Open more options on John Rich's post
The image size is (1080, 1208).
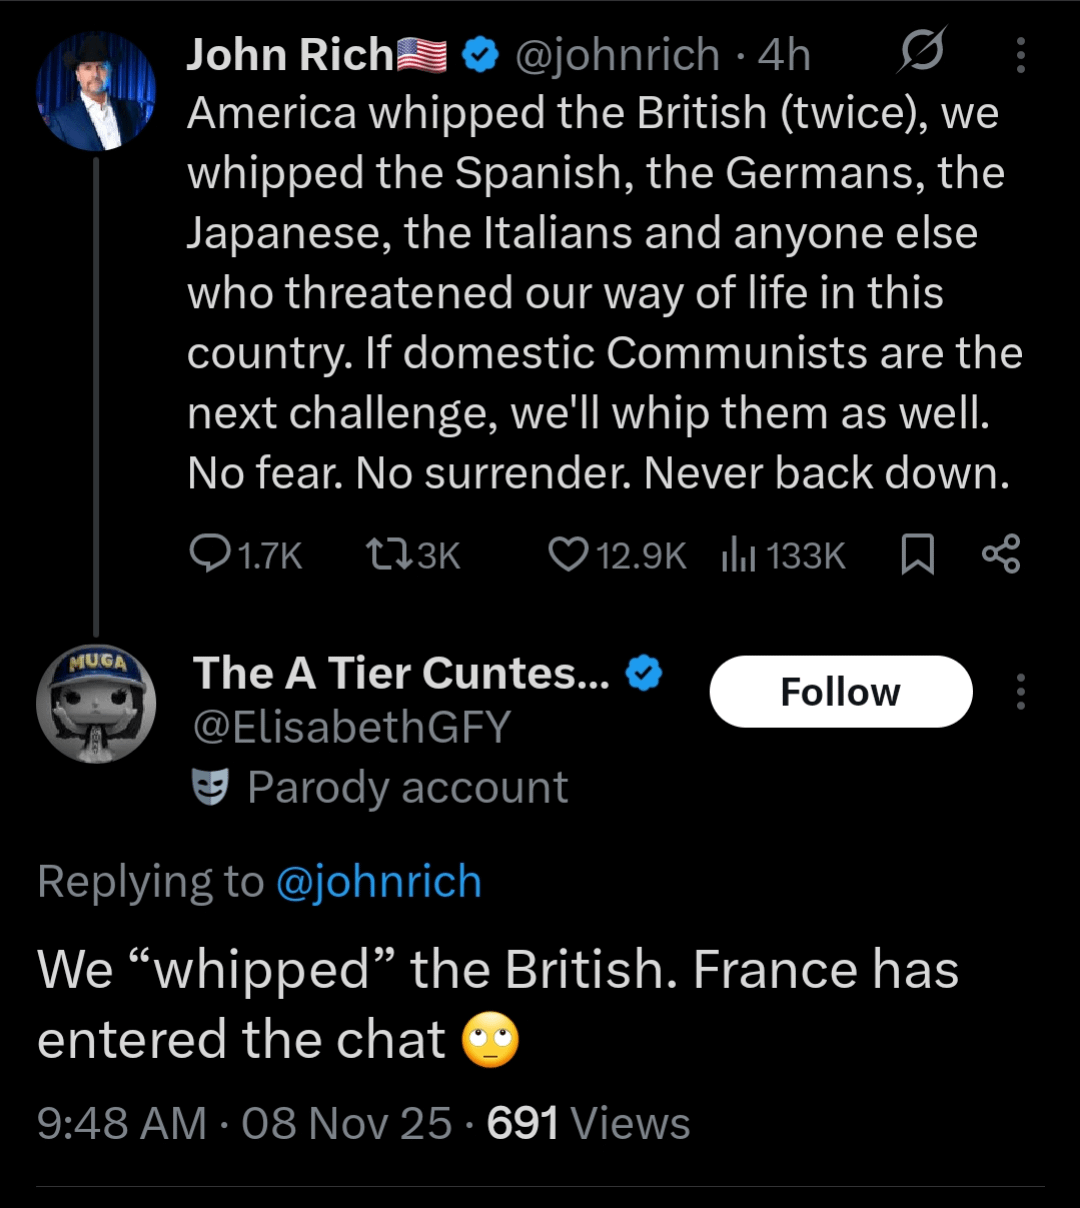[1020, 55]
